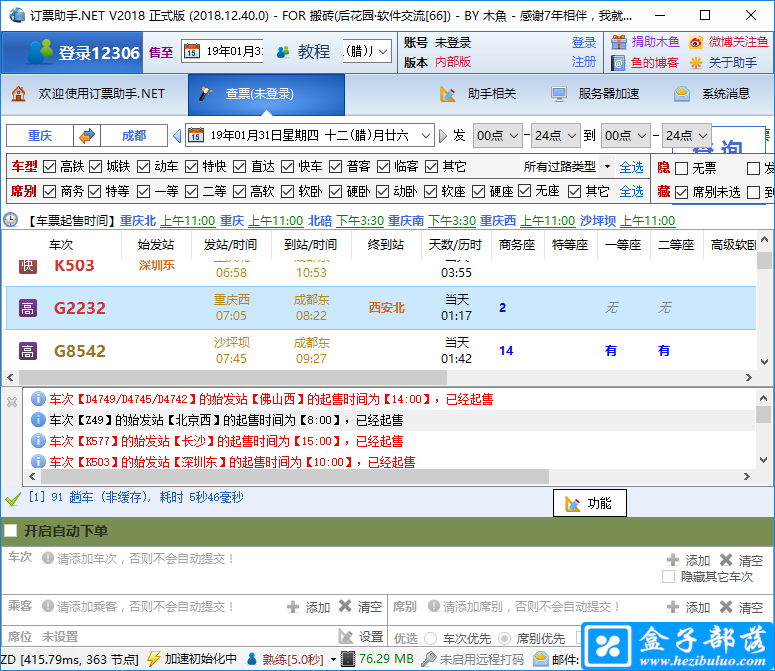Click the 捐助木鱼 donate icon

point(620,42)
